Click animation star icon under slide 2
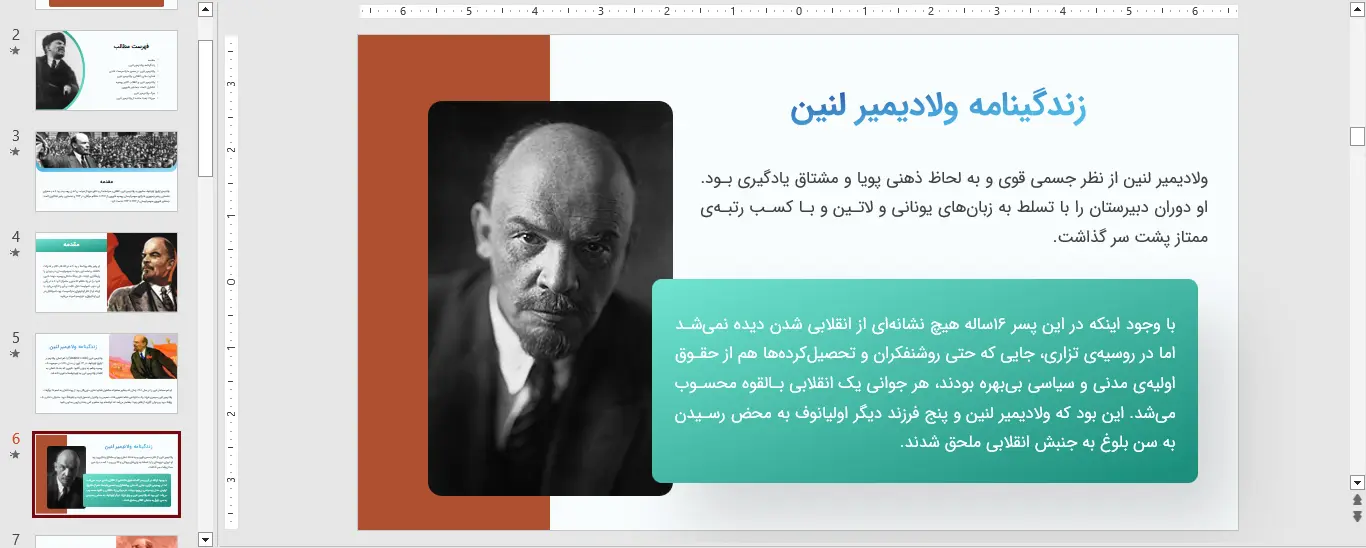This screenshot has height=548, width=1366. coord(15,51)
